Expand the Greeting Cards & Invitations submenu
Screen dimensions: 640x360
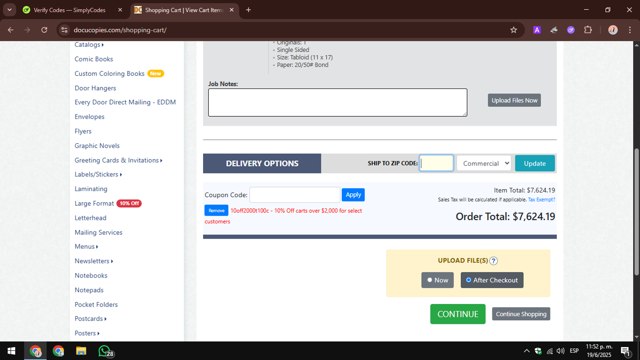[118, 160]
